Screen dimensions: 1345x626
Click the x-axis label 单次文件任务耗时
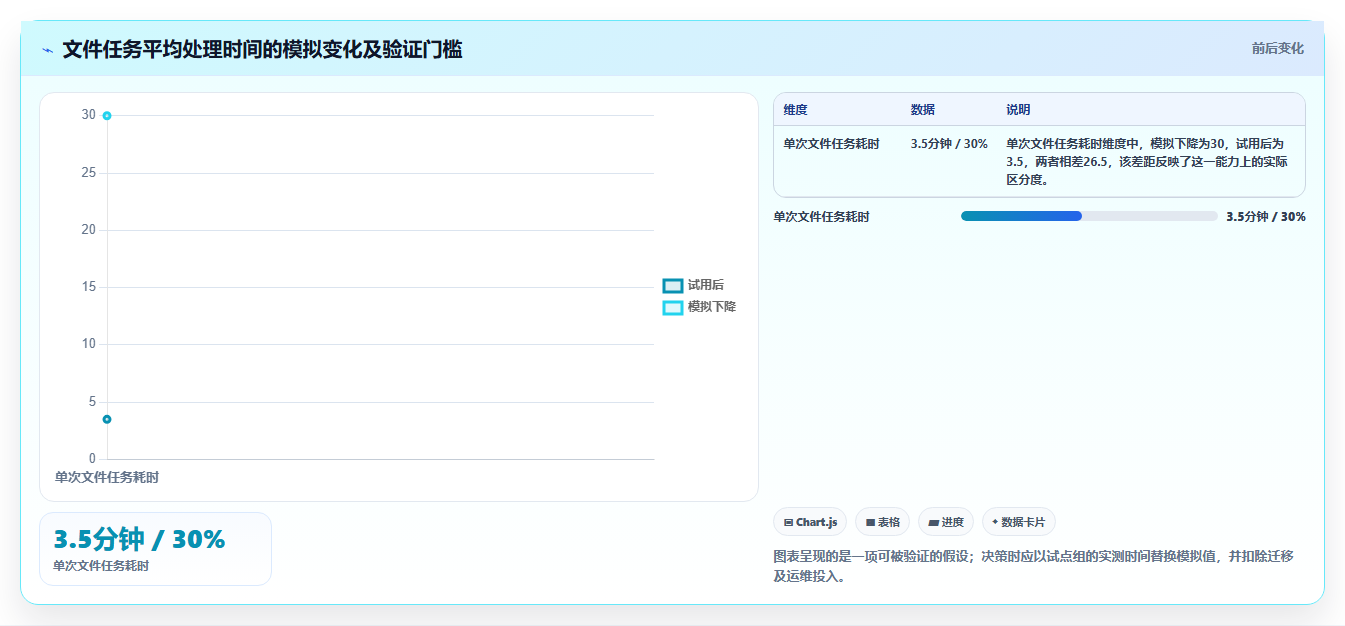(x=107, y=478)
